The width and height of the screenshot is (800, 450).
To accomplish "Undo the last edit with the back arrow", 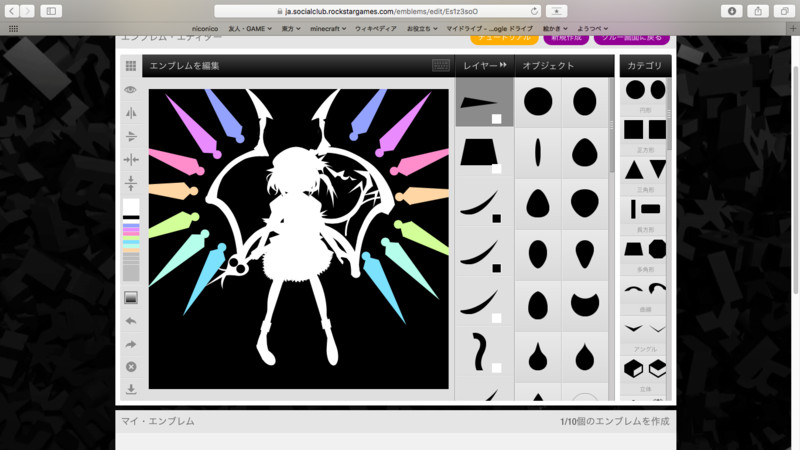I will pos(131,321).
